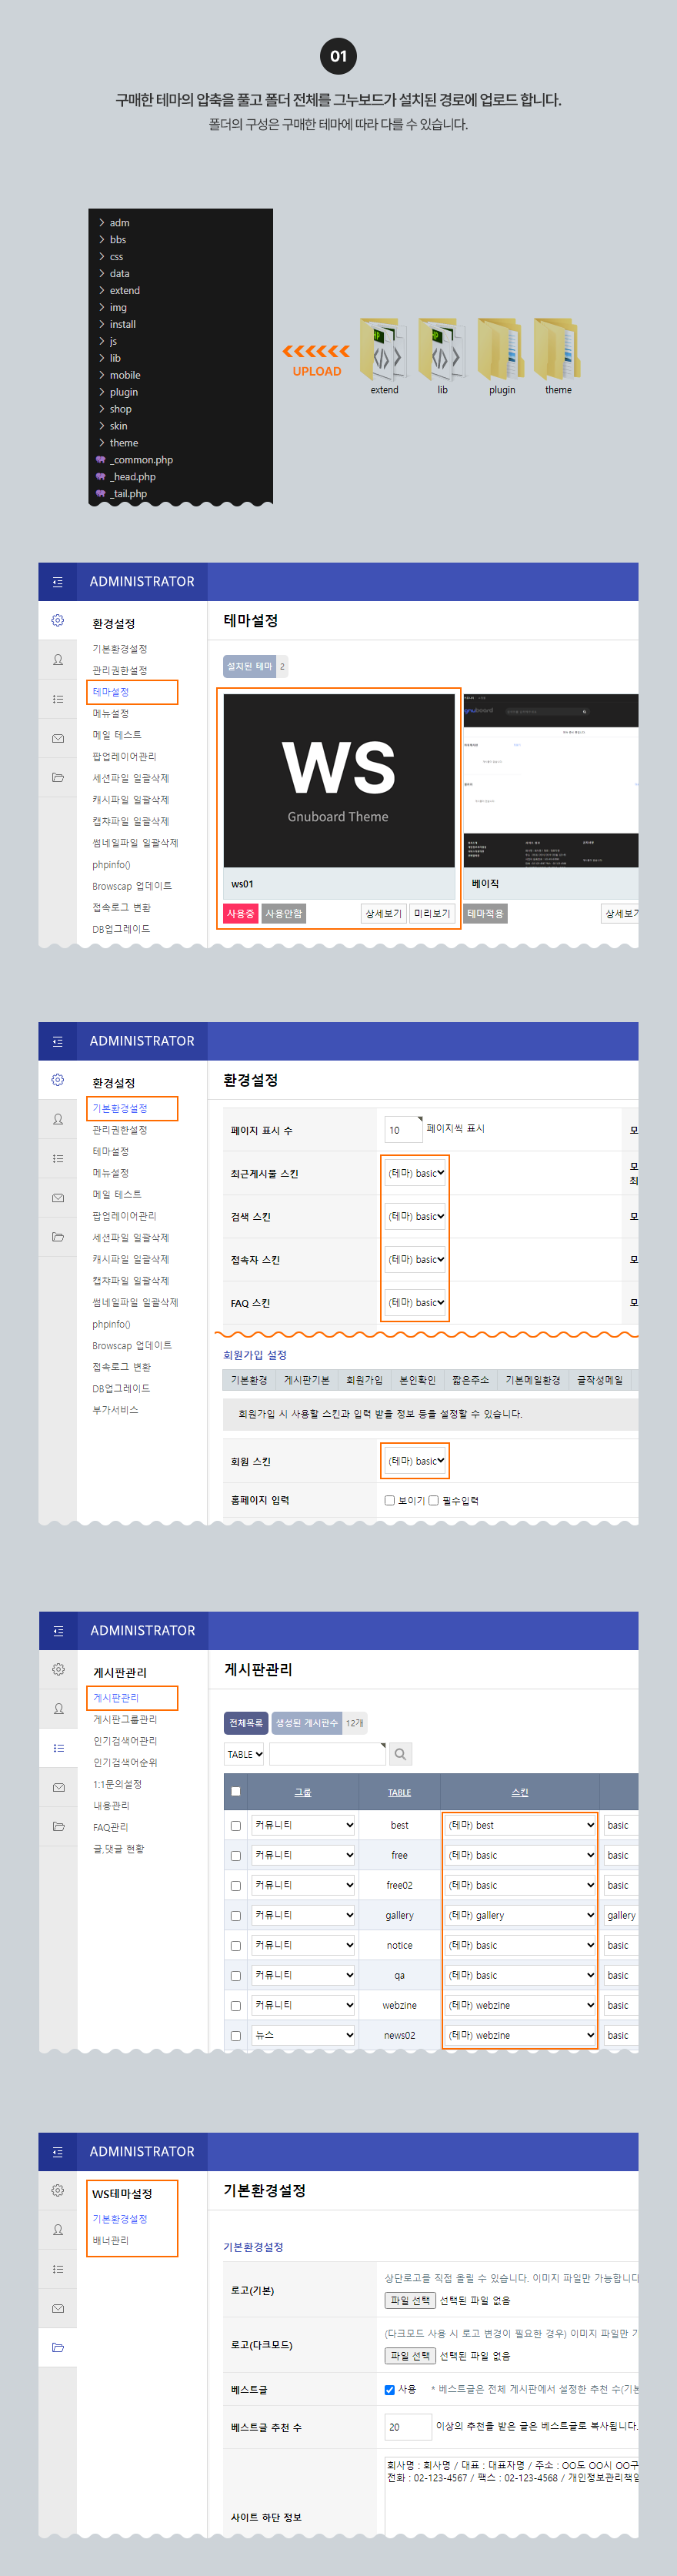Image resolution: width=677 pixels, height=2576 pixels.
Task: Uncheck the 베스트글 사용 checkbox
Action: coord(390,2390)
